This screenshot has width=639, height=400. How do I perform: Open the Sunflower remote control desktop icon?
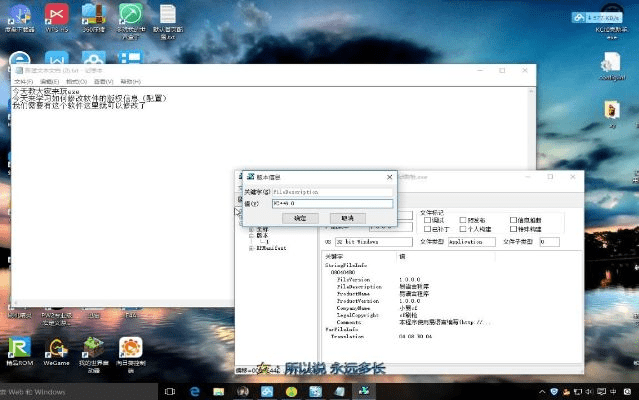point(131,347)
